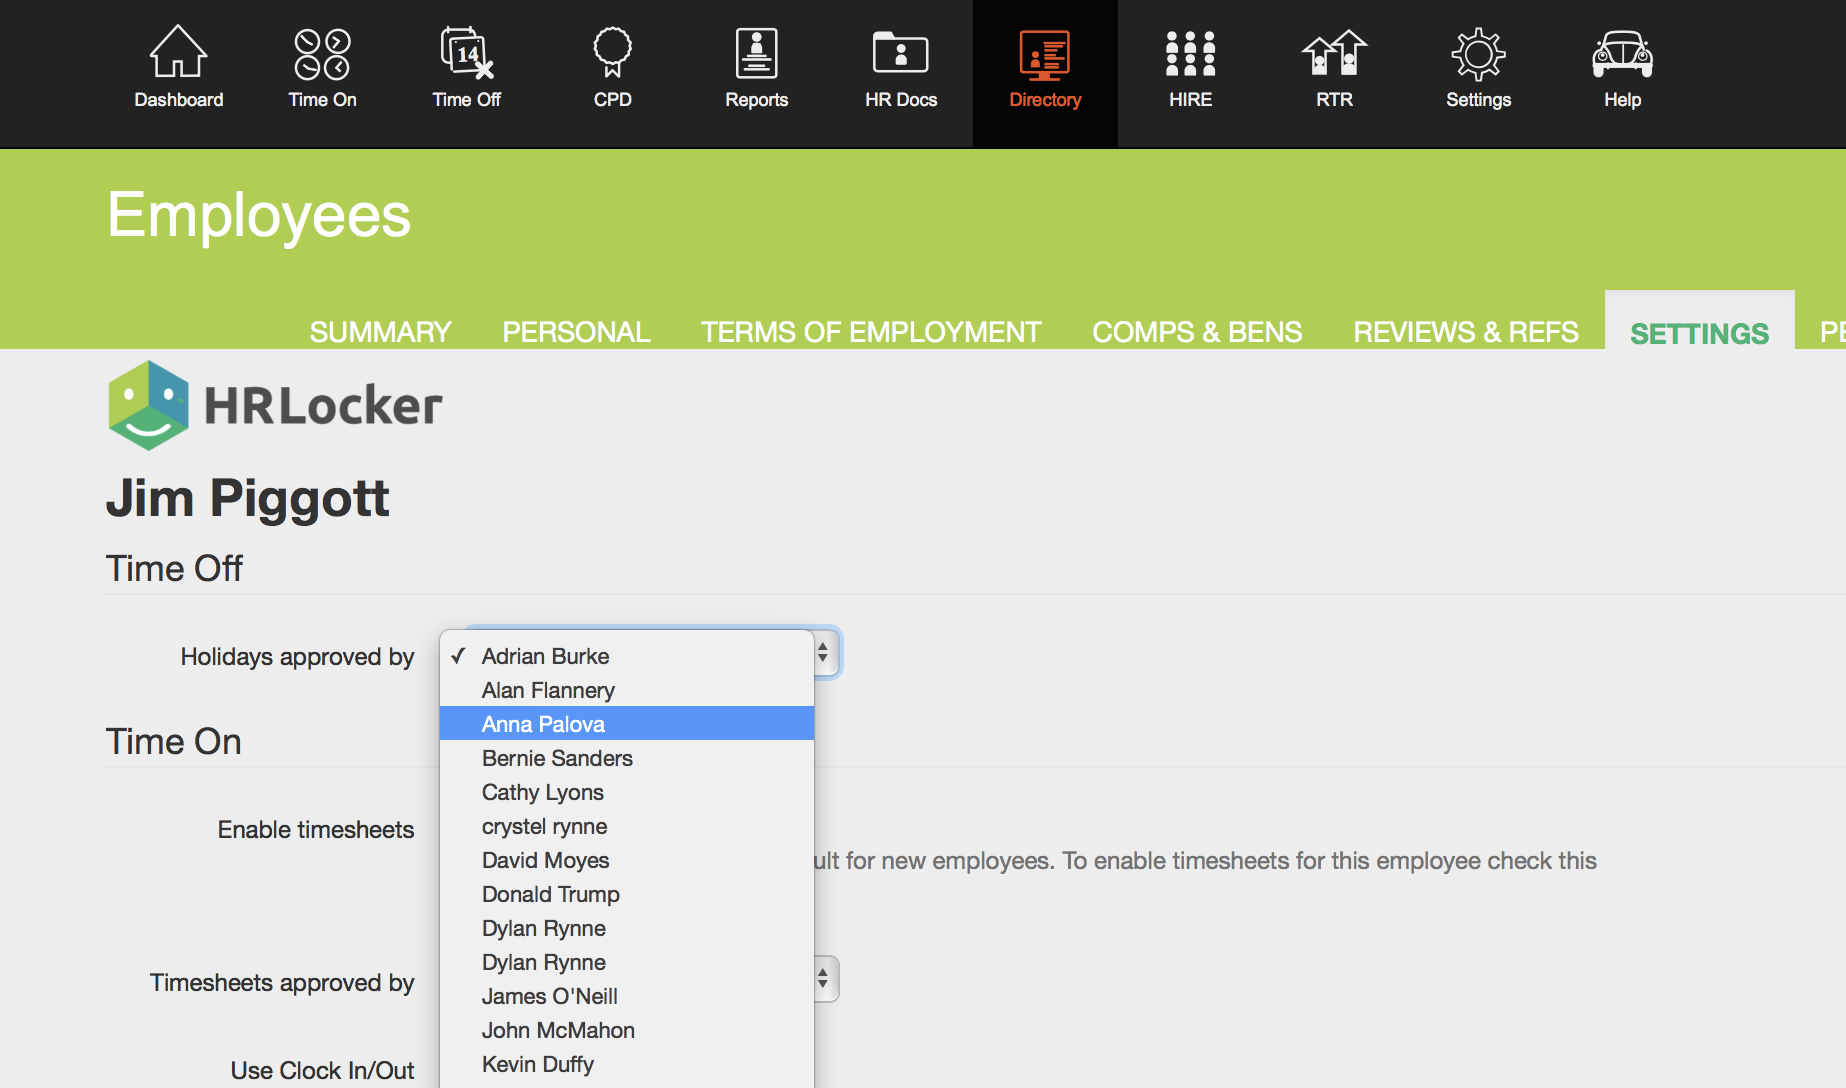
Task: Switch to the COMPS & BENS tab
Action: [1197, 332]
